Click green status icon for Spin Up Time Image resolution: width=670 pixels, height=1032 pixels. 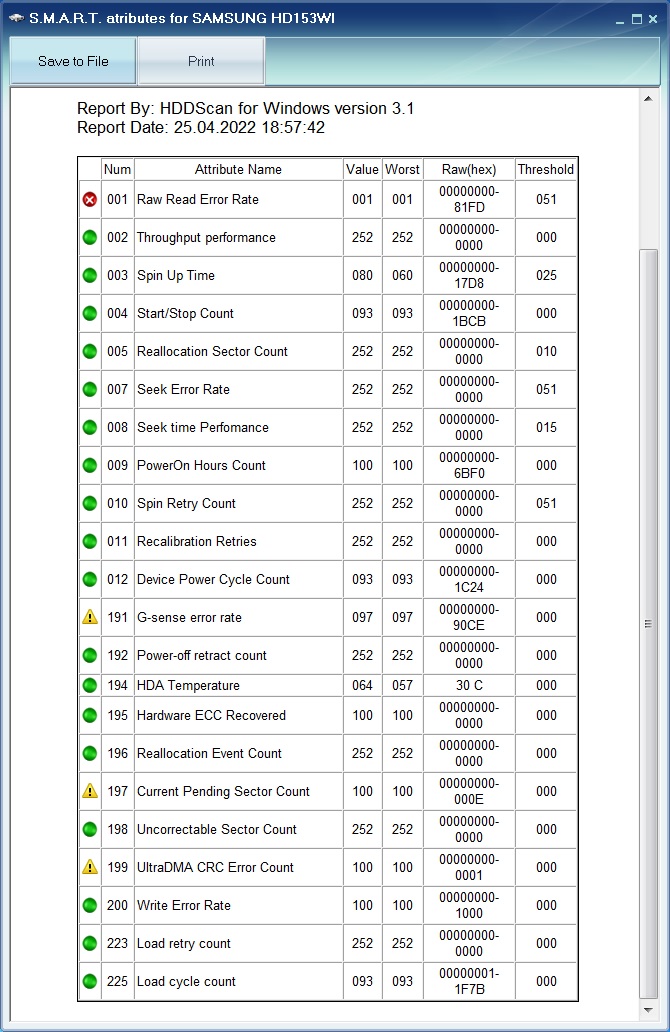(x=90, y=276)
